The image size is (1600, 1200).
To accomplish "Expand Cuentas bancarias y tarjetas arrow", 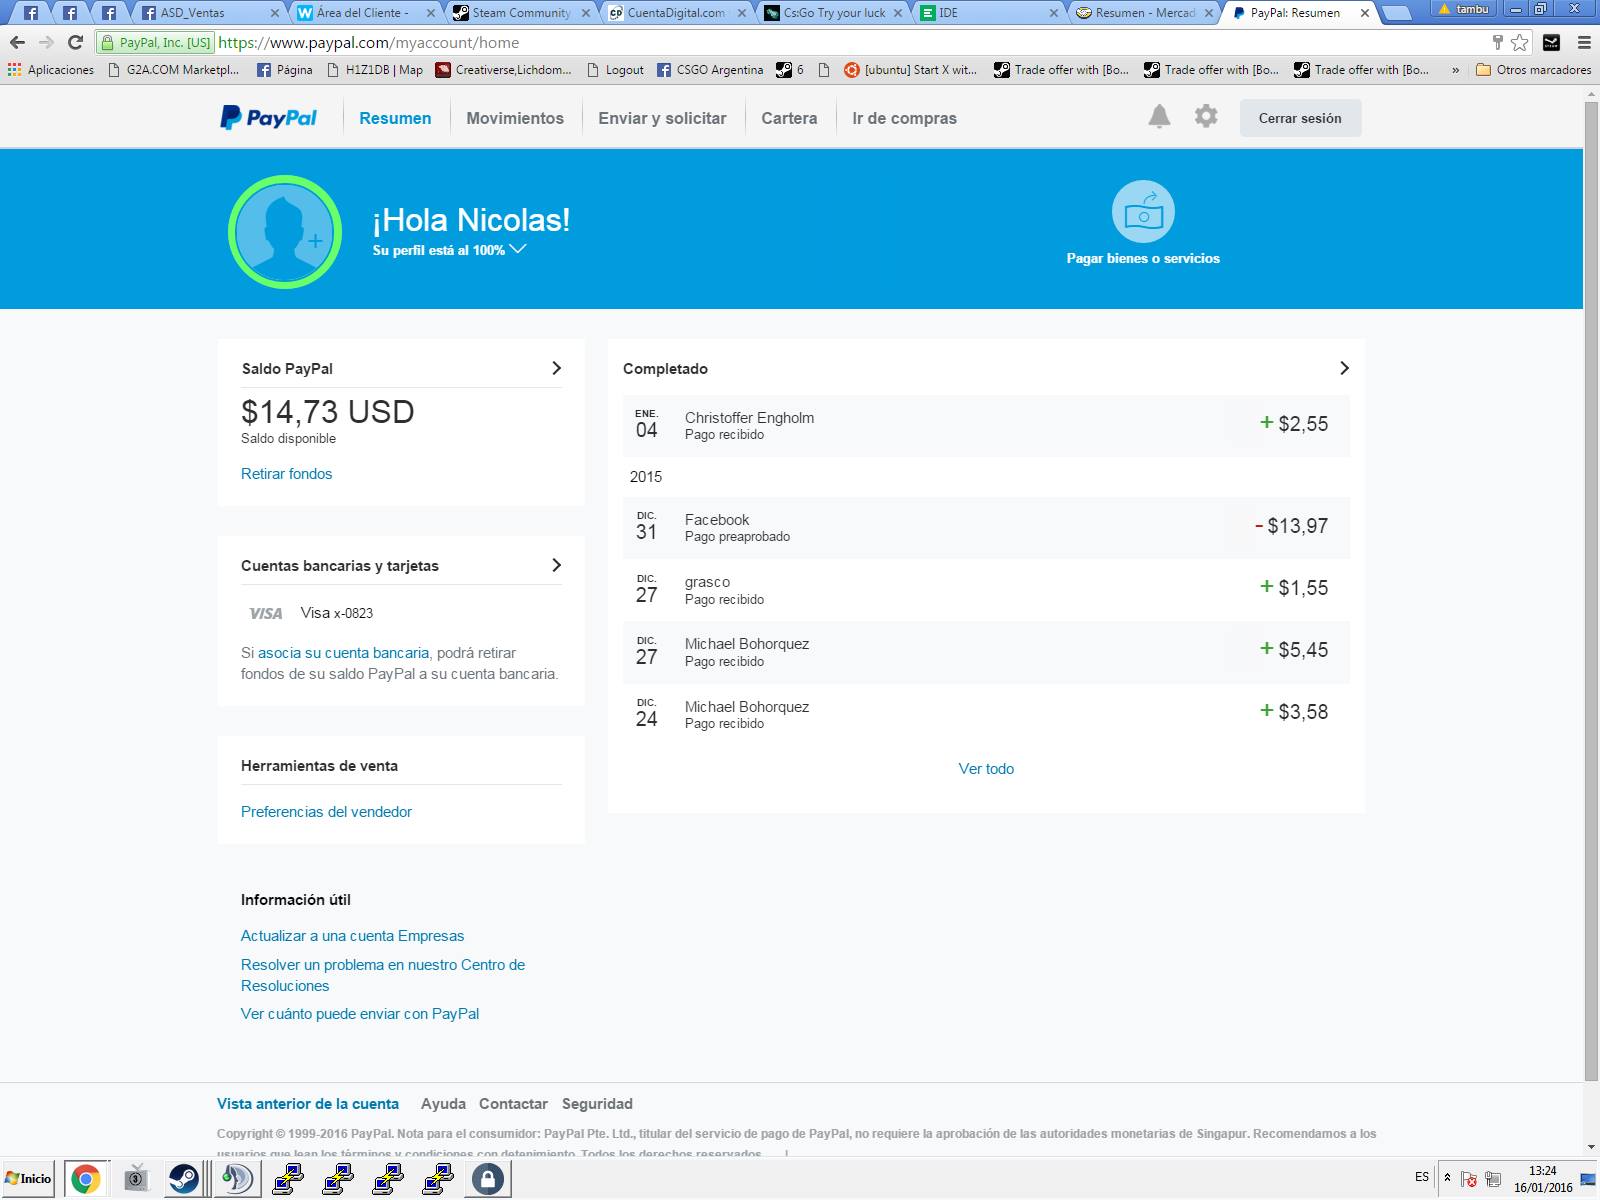I will coord(556,565).
